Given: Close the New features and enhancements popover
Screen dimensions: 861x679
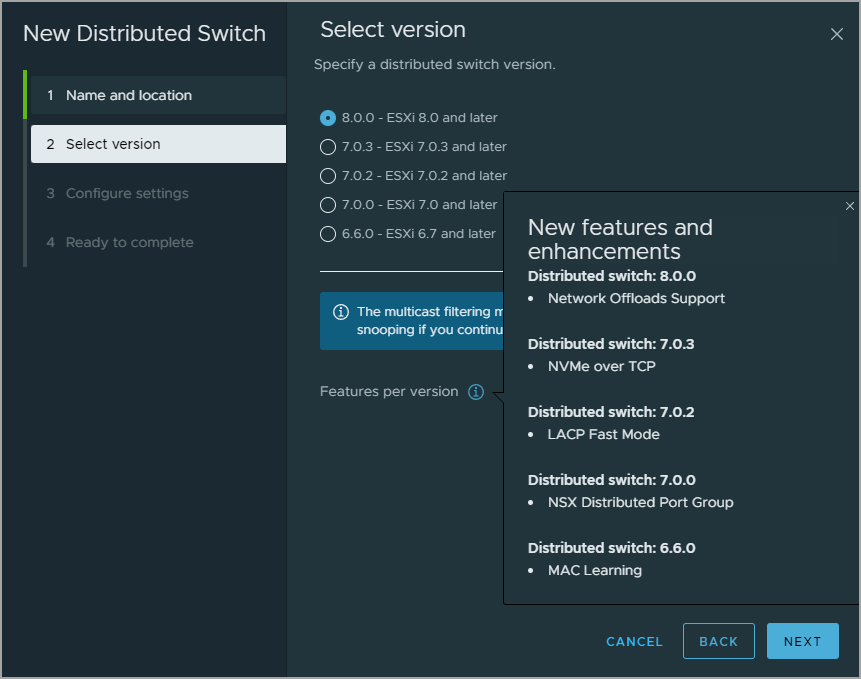Looking at the screenshot, I should pyautogui.click(x=849, y=206).
